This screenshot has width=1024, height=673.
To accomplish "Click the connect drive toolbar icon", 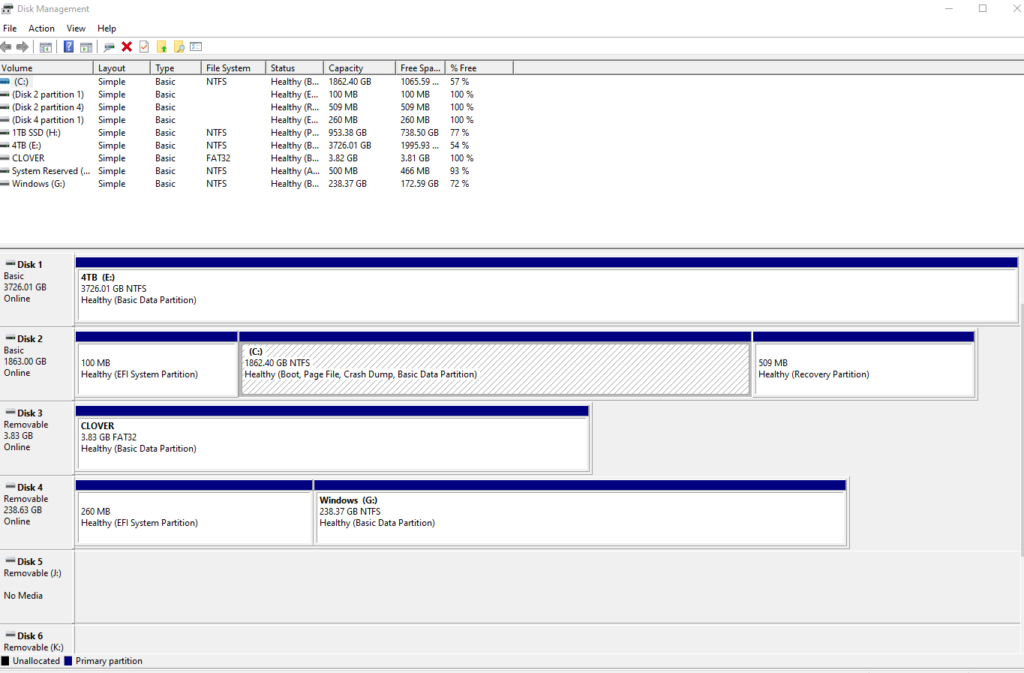I will coord(109,47).
